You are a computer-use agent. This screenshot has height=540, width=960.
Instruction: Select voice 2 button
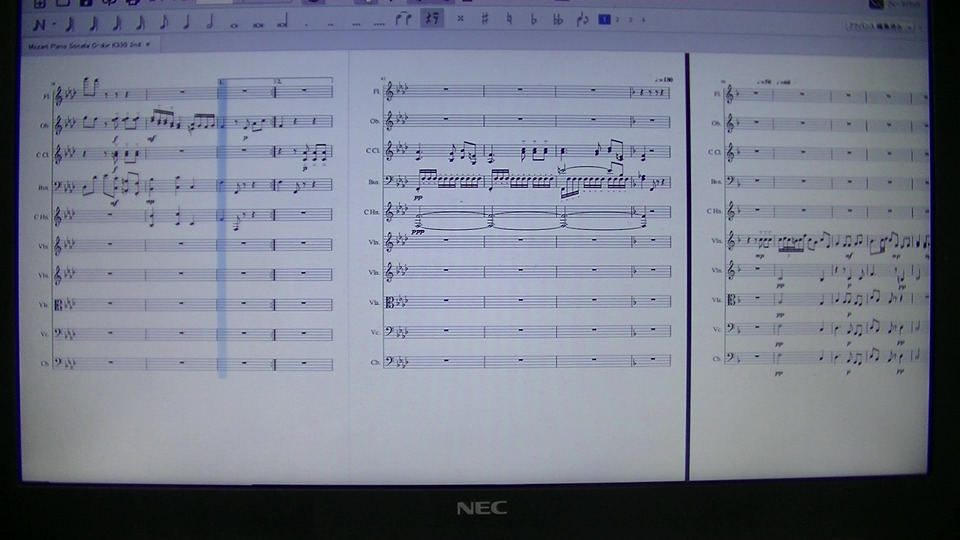[x=617, y=20]
